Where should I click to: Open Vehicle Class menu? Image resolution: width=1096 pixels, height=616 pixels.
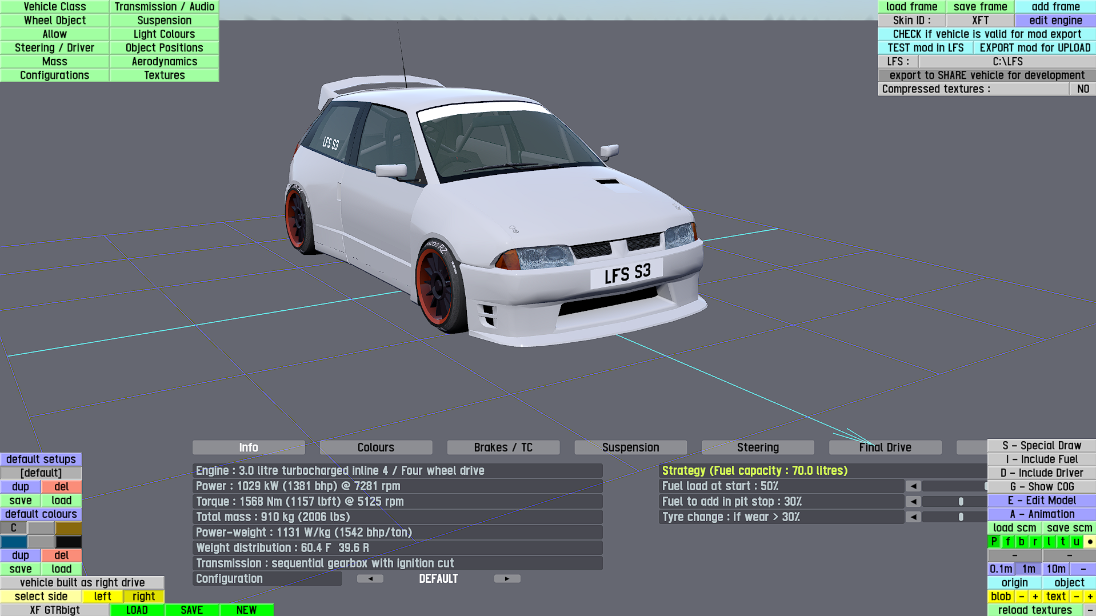tap(55, 6)
